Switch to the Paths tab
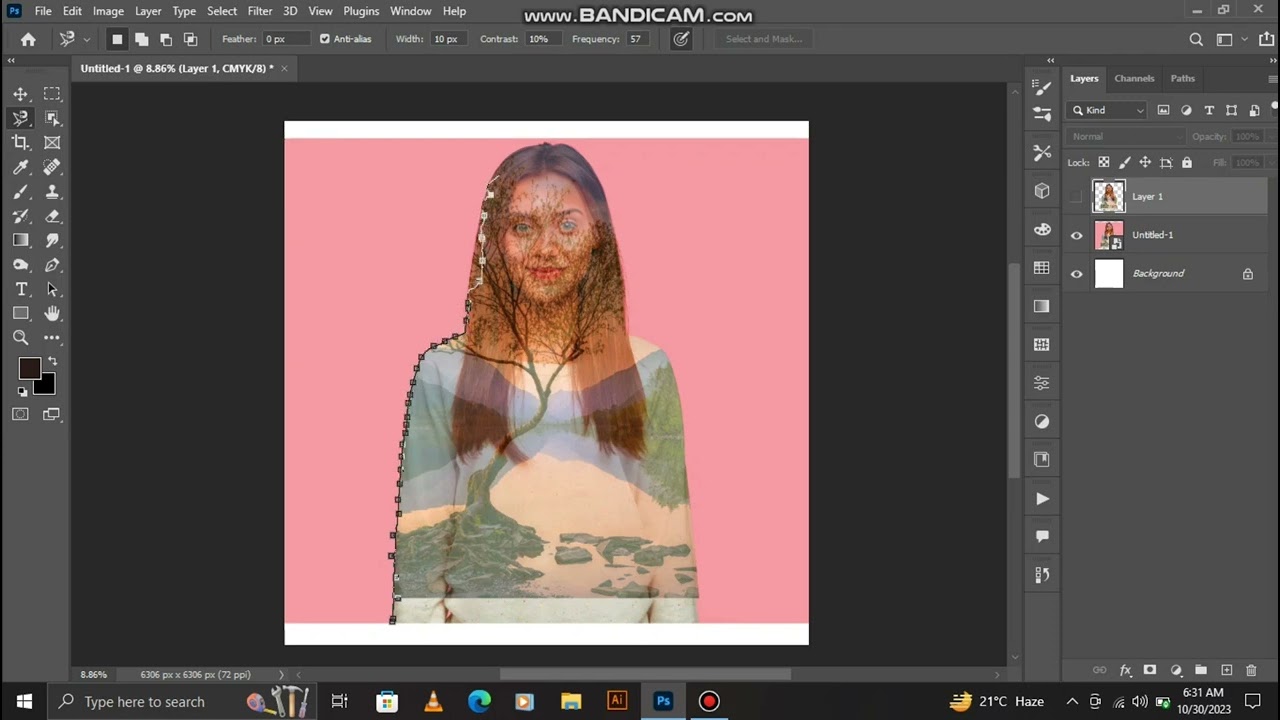 1183,78
